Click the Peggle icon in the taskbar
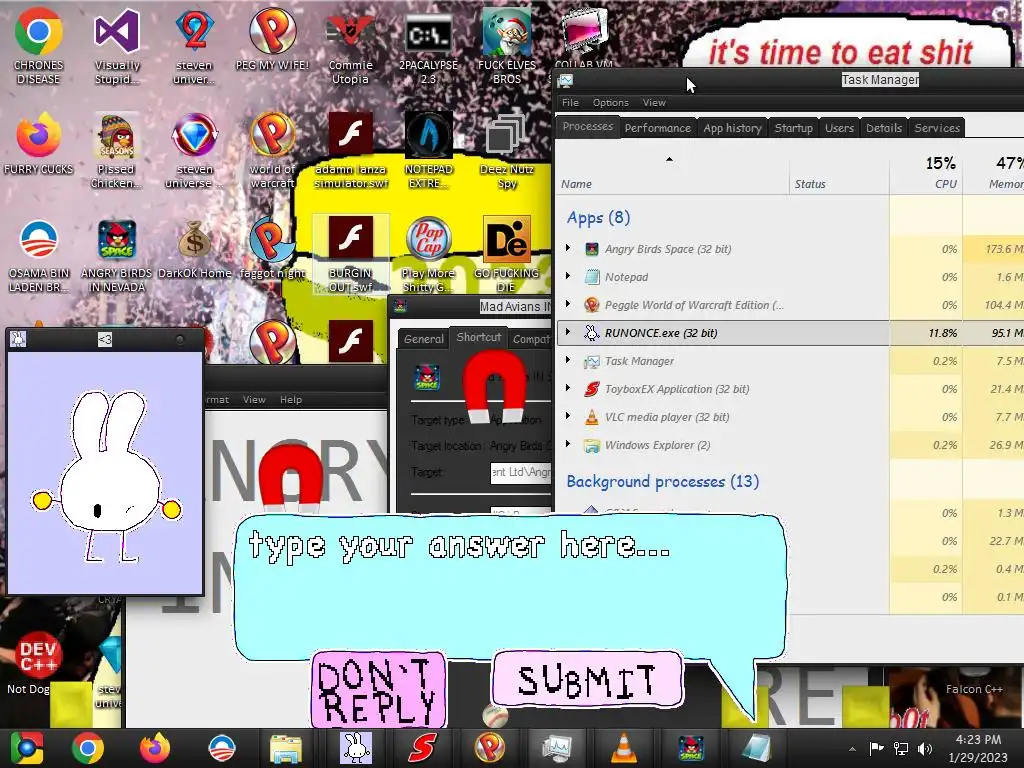The image size is (1024, 768). click(490, 748)
